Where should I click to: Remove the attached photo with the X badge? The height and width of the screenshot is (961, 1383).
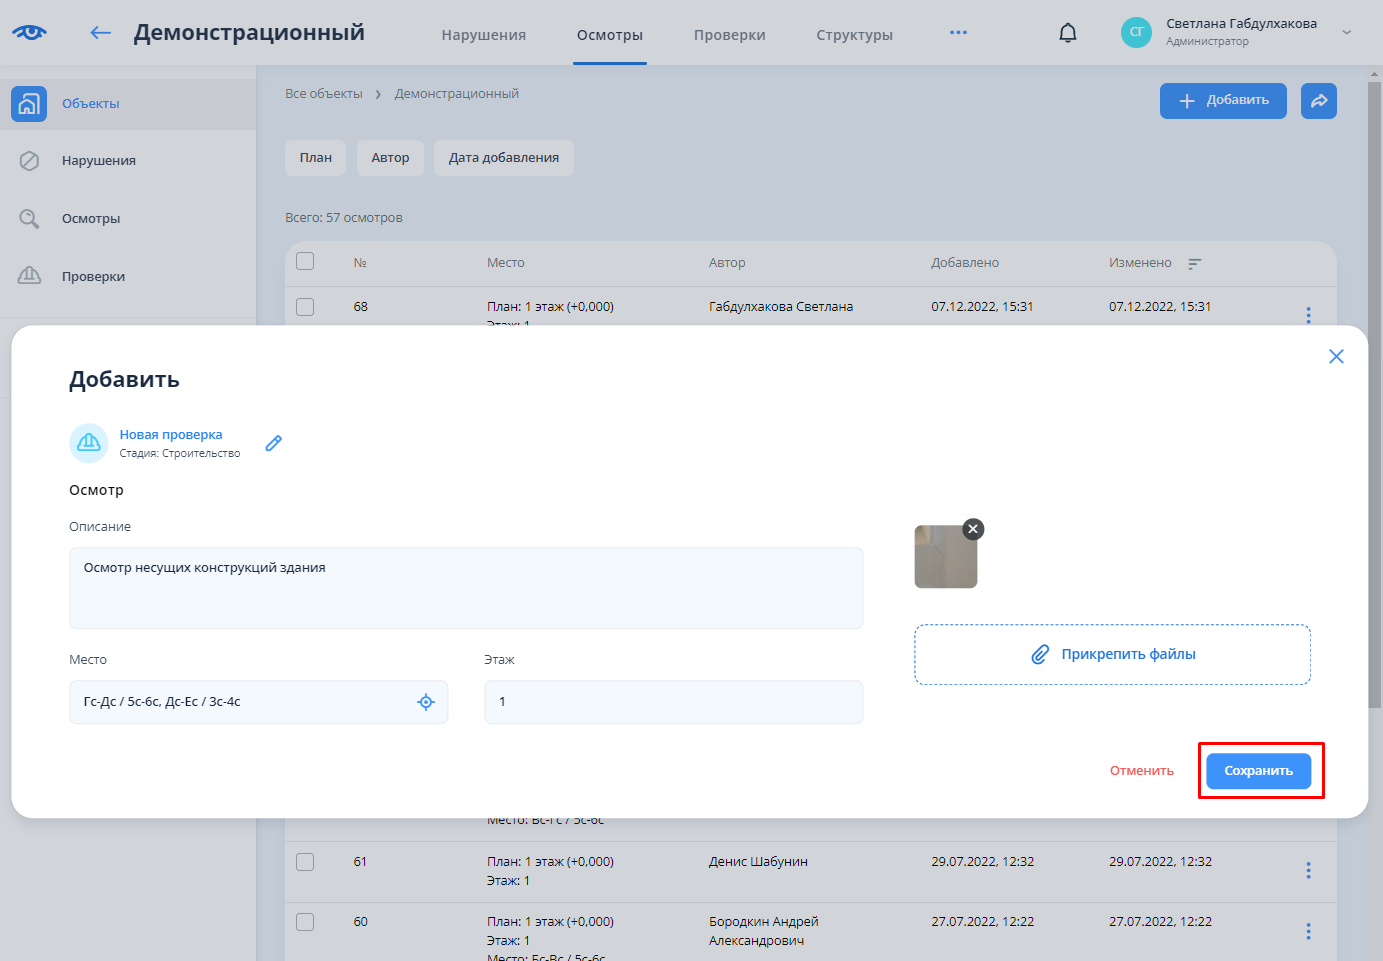(972, 529)
